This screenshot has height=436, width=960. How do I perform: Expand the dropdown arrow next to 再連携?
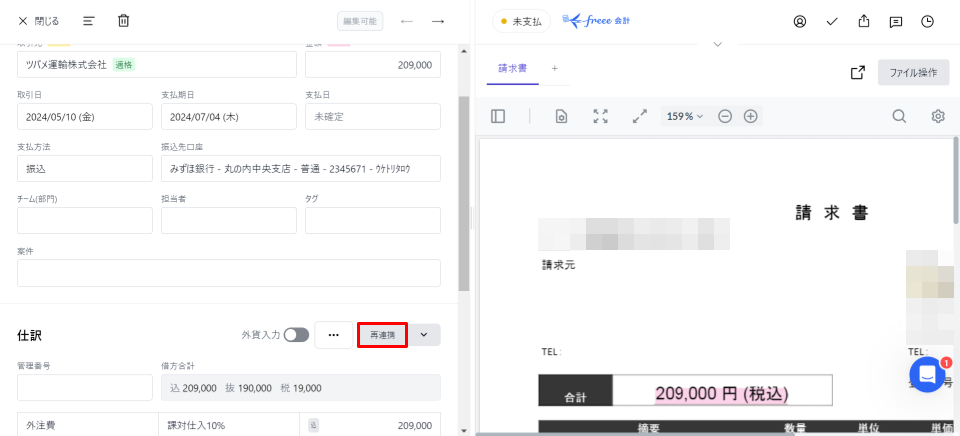tap(424, 335)
